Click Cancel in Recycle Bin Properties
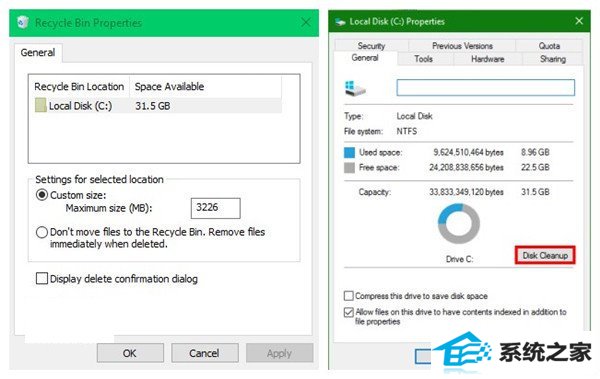The width and height of the screenshot is (600, 379). click(205, 353)
